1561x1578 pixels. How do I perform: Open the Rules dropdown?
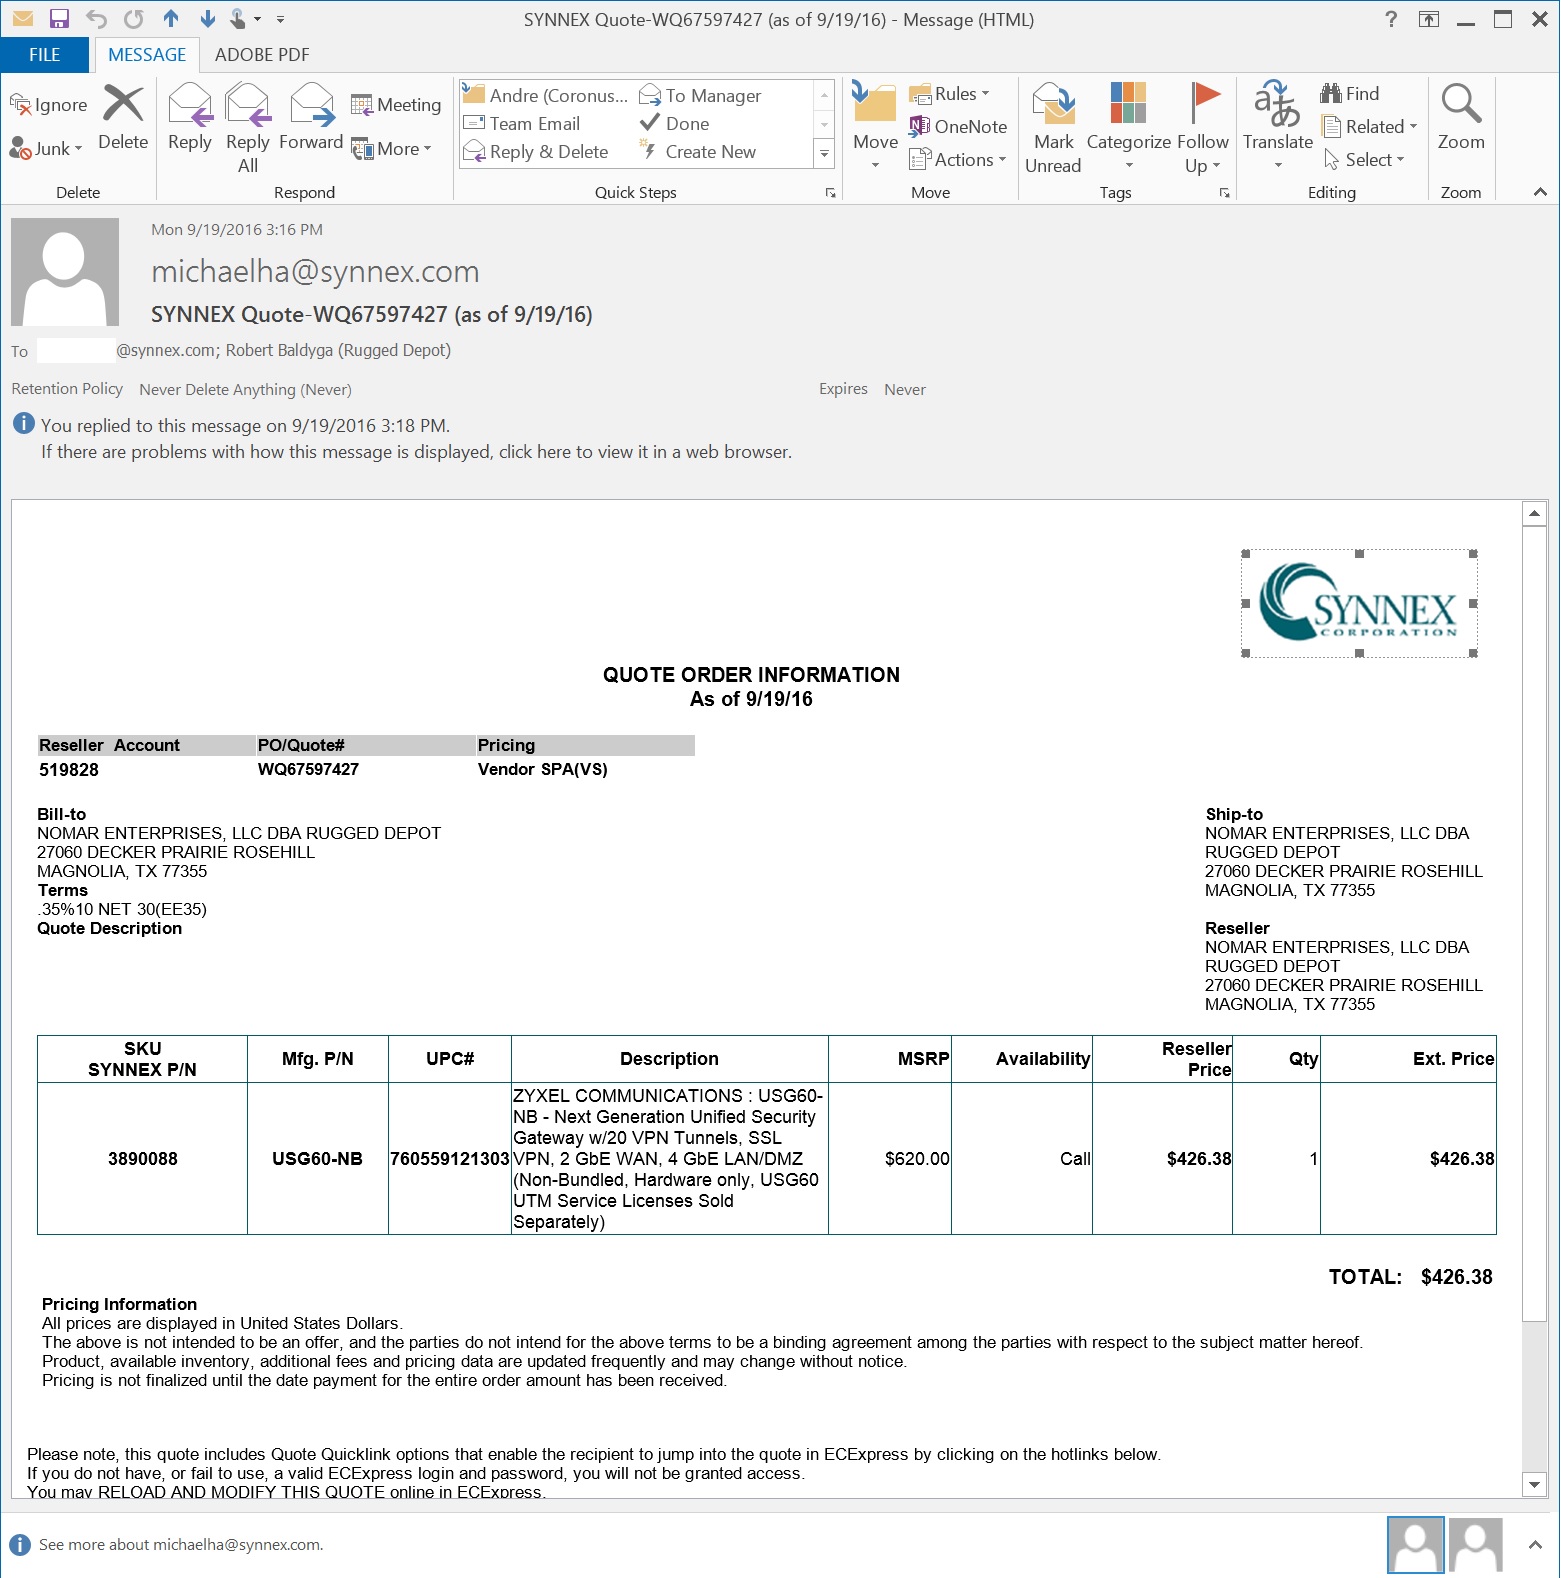949,94
